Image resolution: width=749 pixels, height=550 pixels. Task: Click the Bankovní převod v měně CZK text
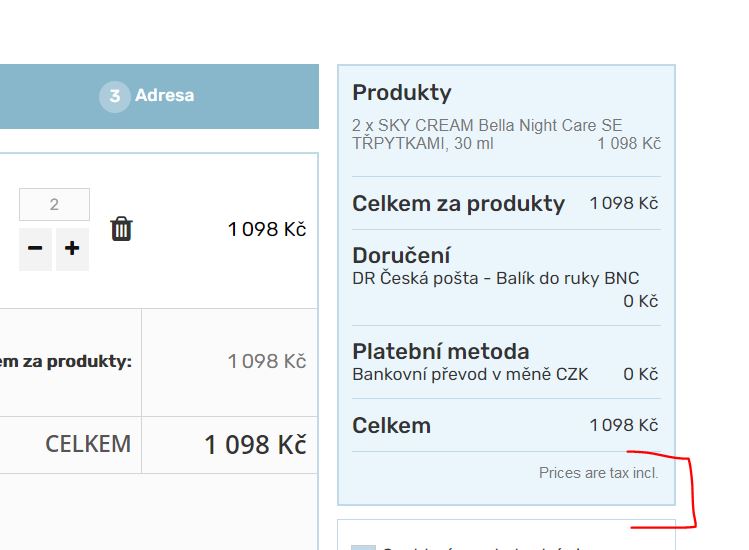click(x=470, y=374)
